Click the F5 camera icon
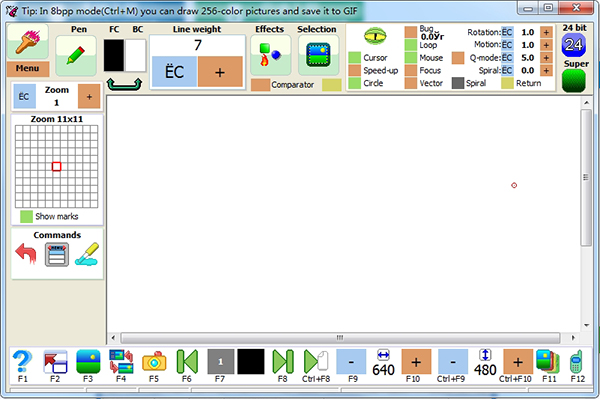Screen dimensions: 600x399 click(x=154, y=362)
